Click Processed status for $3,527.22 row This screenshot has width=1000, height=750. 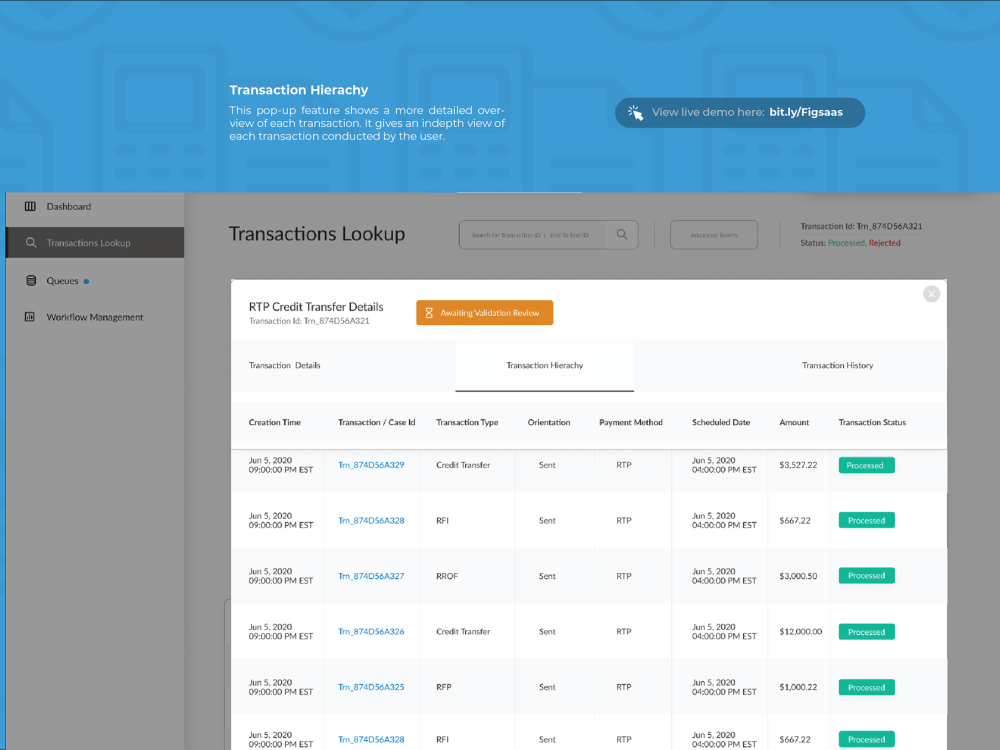[x=866, y=465]
